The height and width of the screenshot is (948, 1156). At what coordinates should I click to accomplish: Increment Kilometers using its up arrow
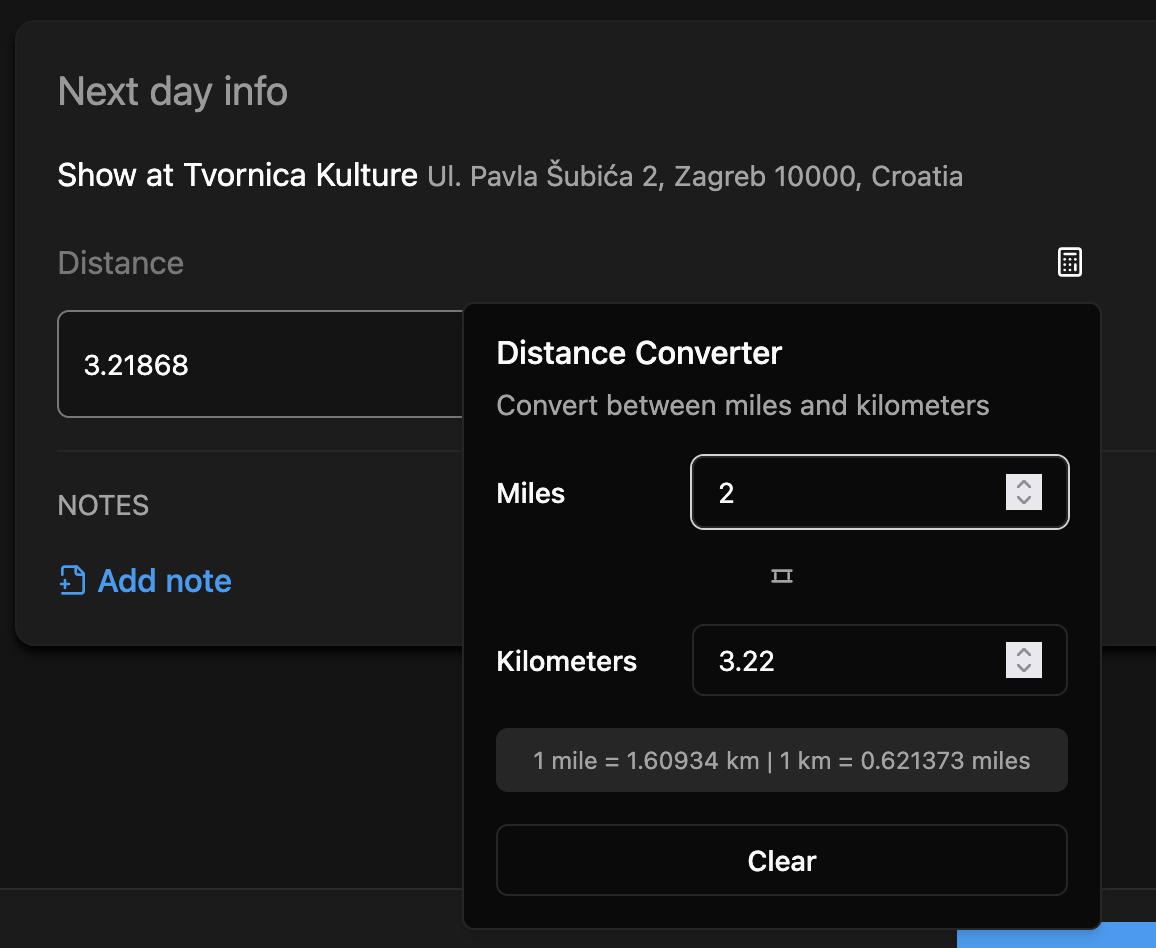[x=1023, y=653]
